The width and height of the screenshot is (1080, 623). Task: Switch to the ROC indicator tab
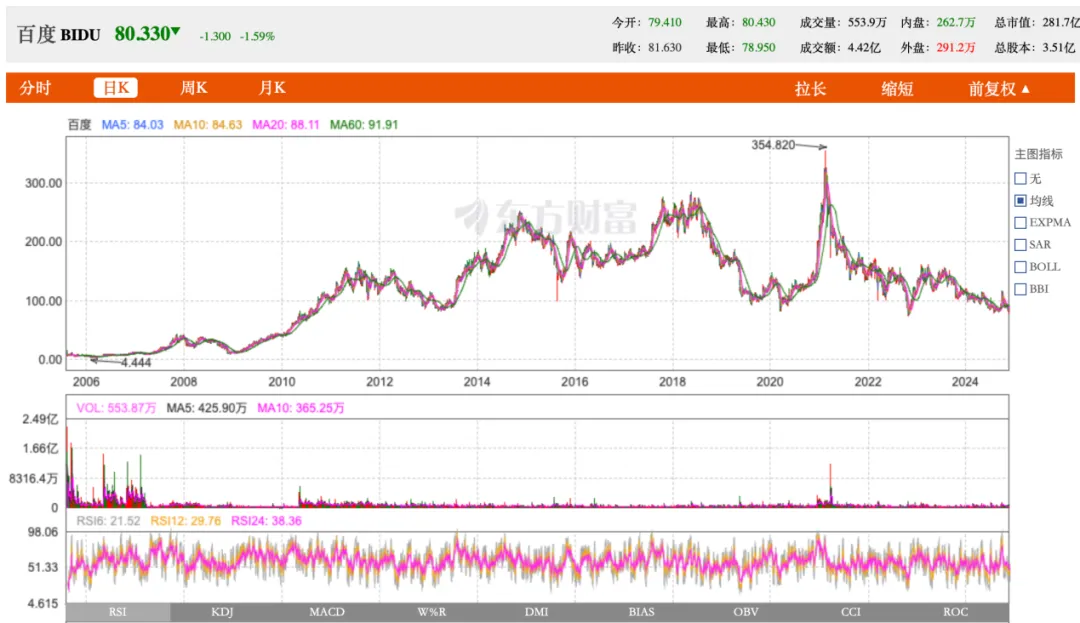(x=955, y=612)
